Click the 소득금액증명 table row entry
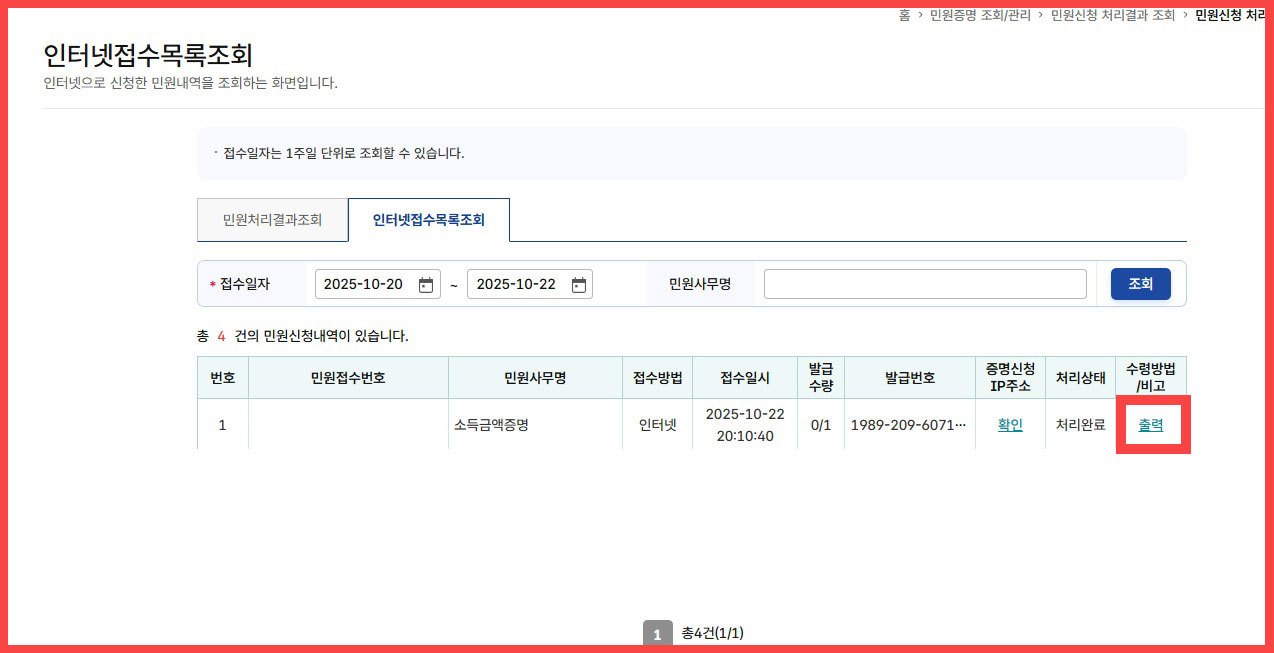The width and height of the screenshot is (1274, 653). tap(533, 424)
